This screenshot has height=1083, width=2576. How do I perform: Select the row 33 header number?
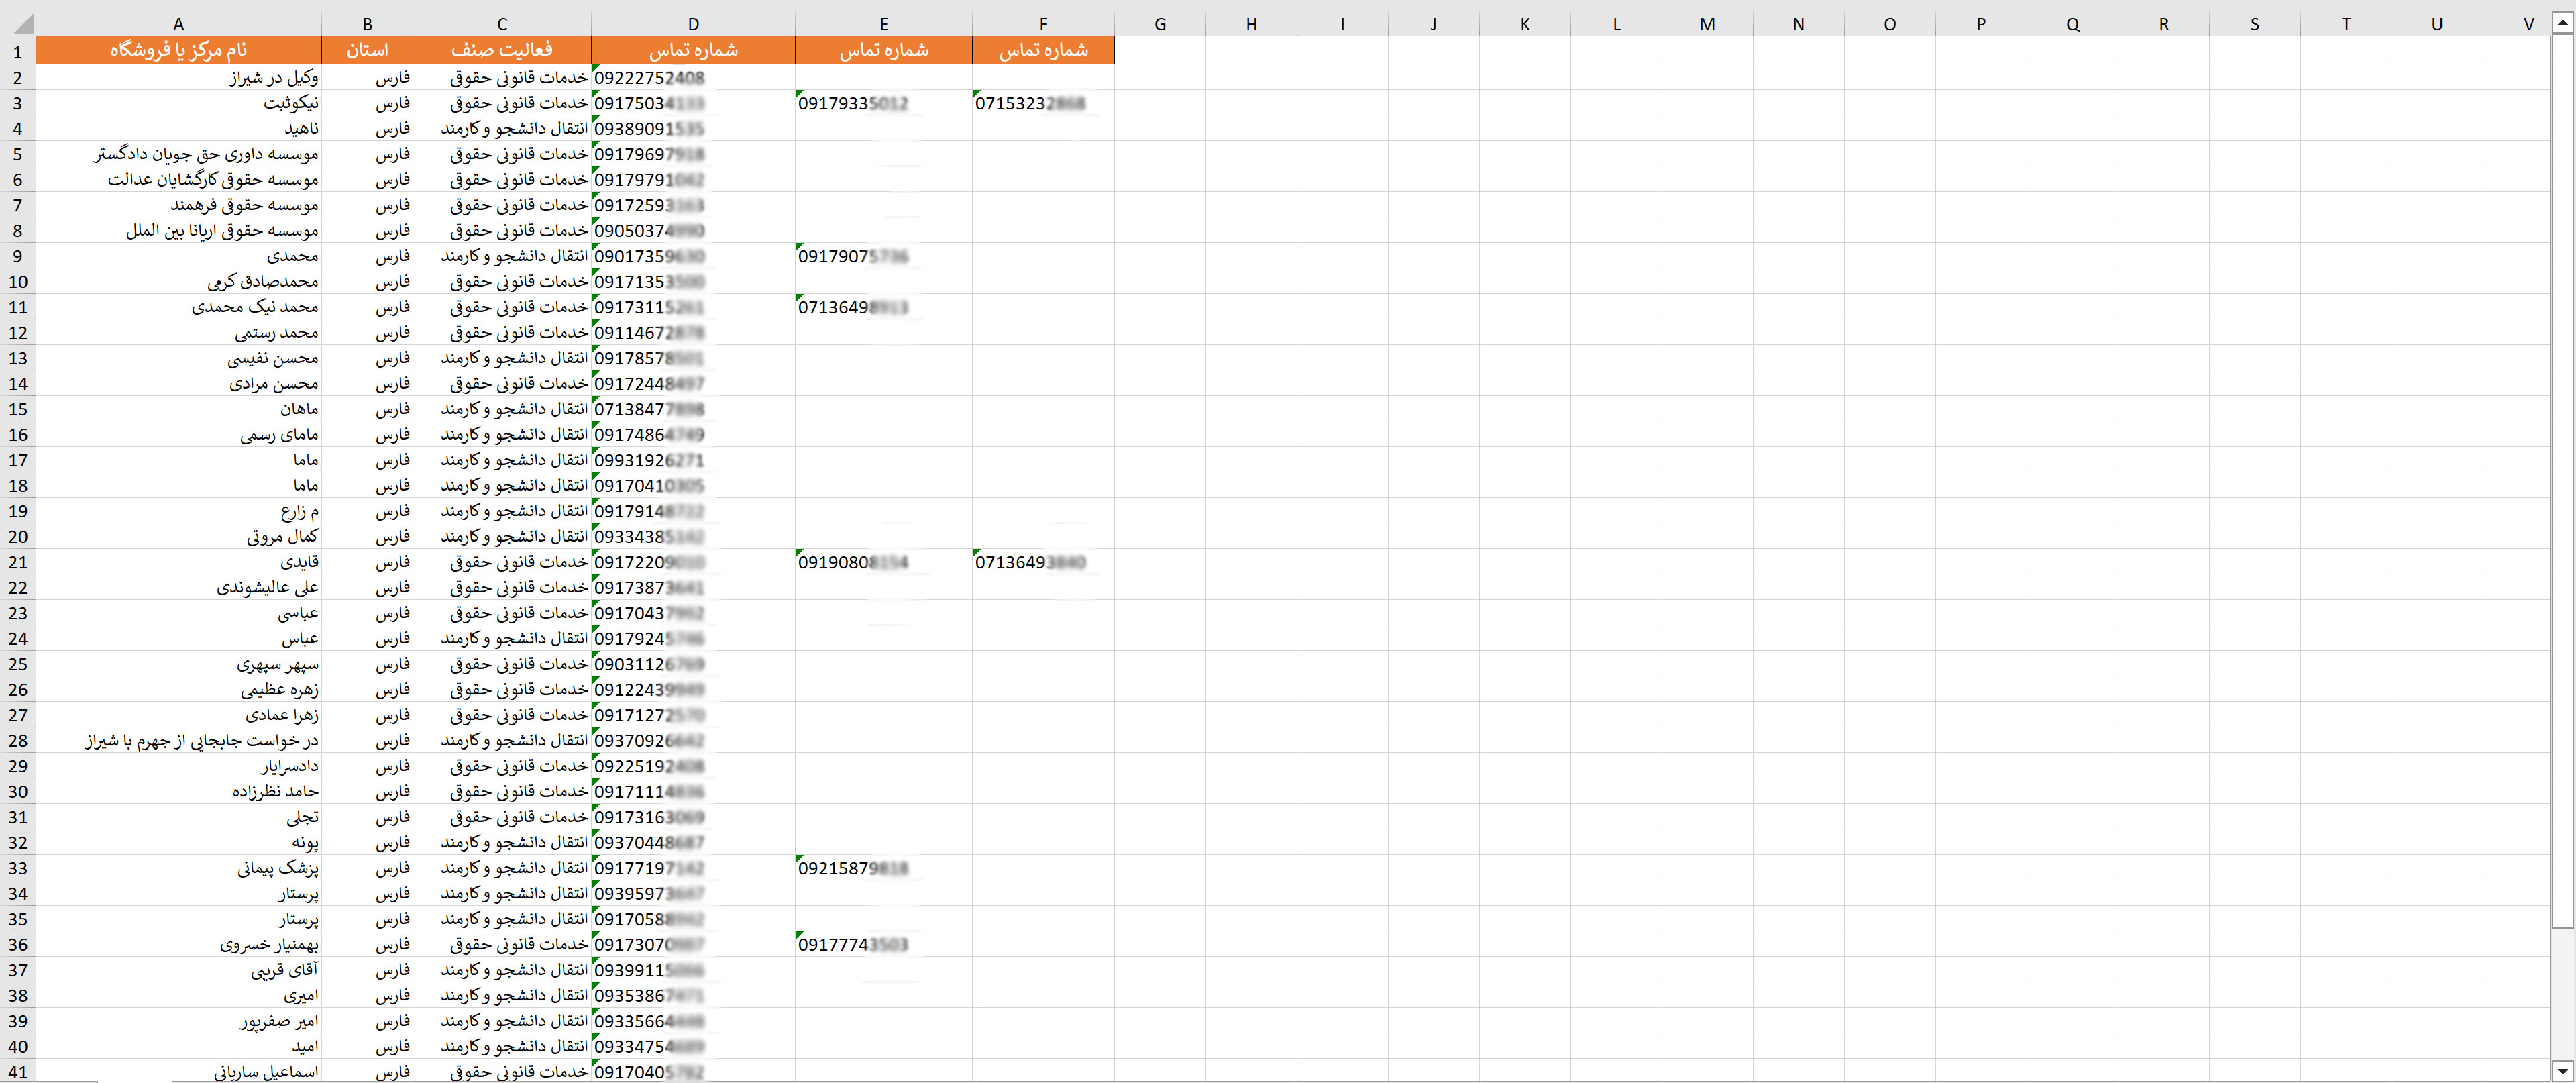click(x=18, y=868)
